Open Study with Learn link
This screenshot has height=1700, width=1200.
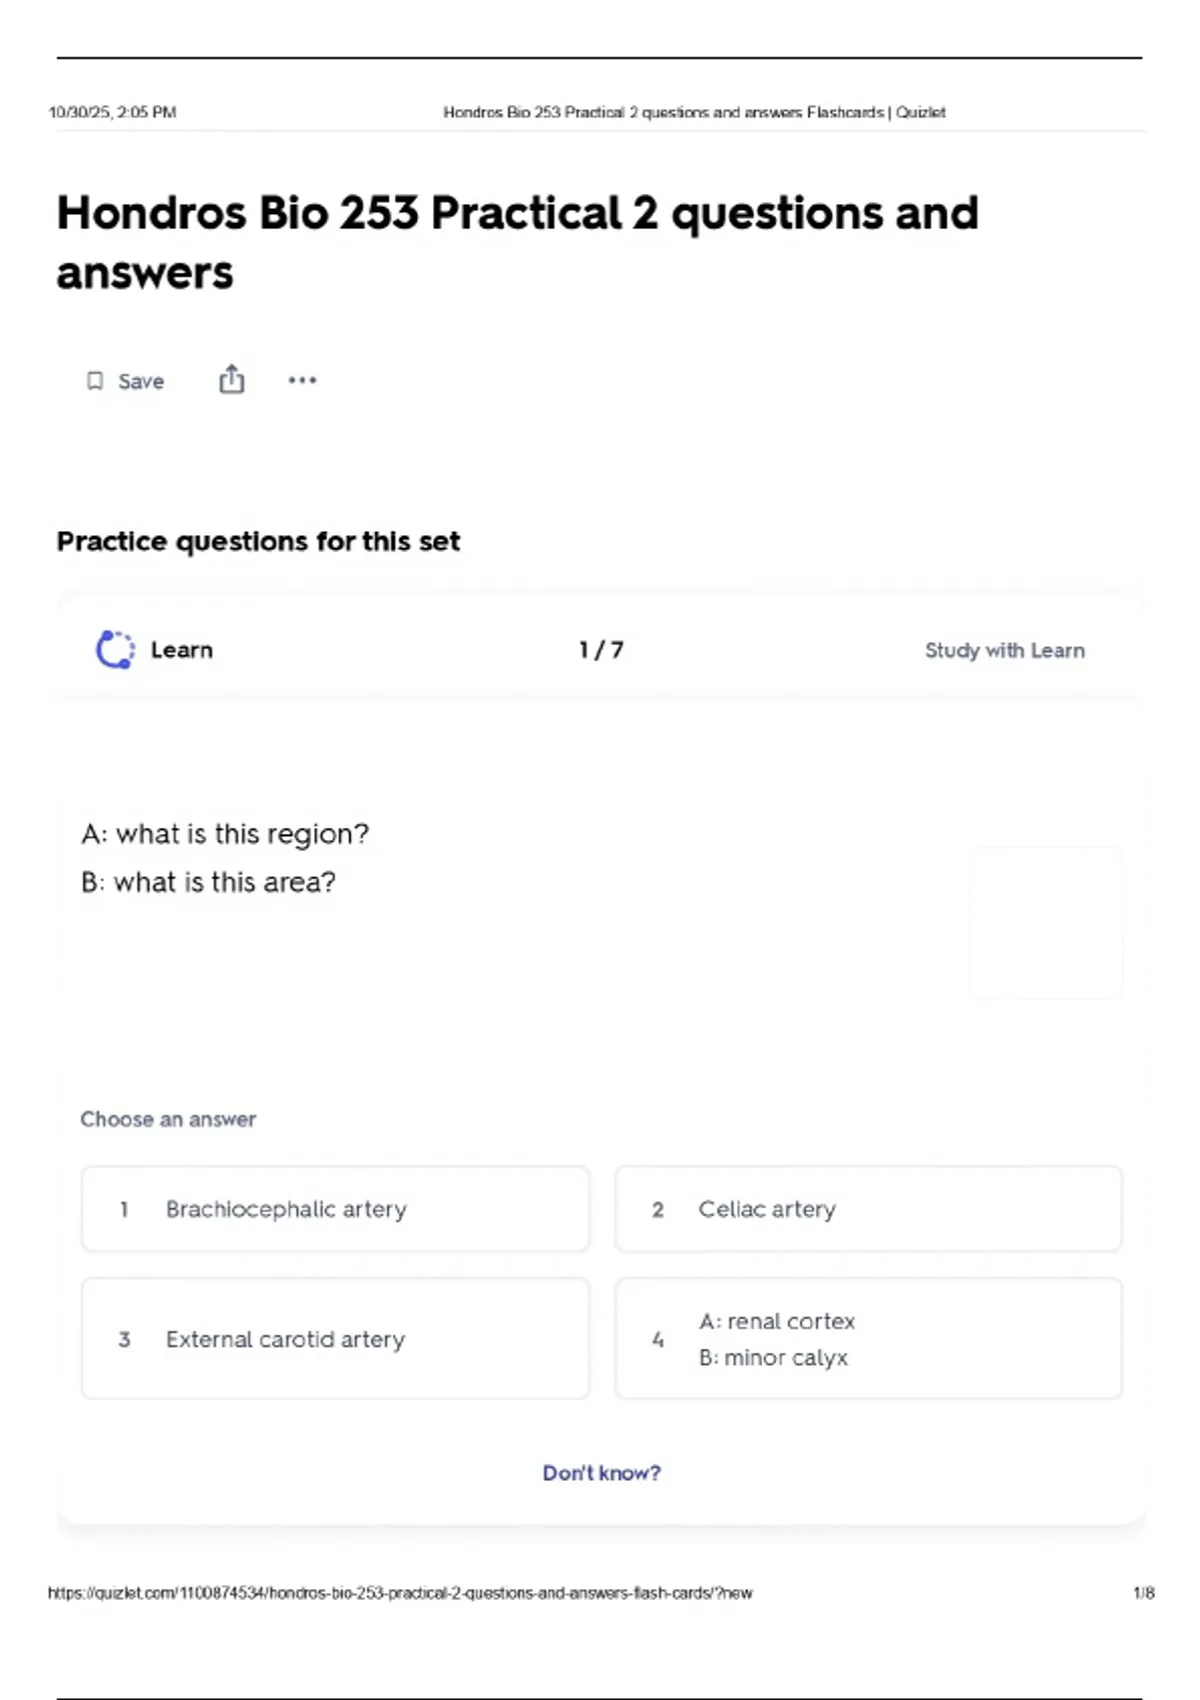pos(1004,651)
